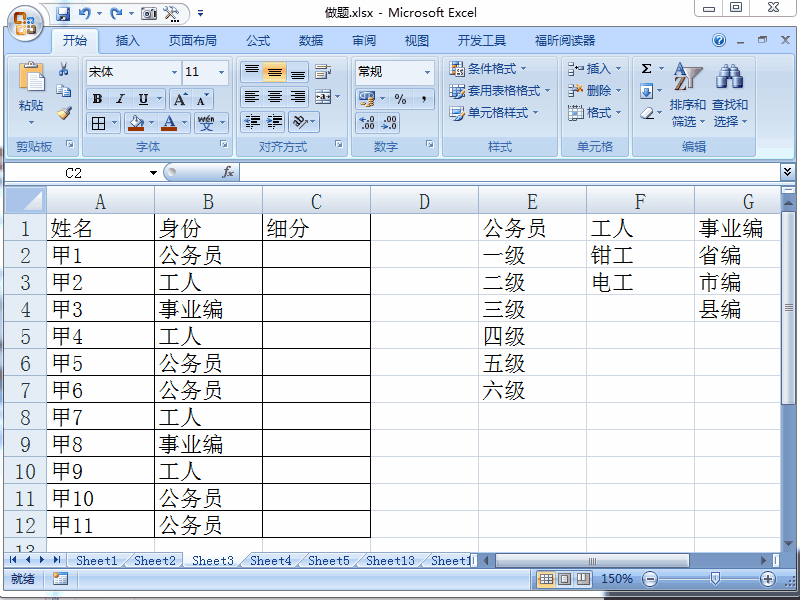Apply cell borders with the border icon

coord(98,123)
